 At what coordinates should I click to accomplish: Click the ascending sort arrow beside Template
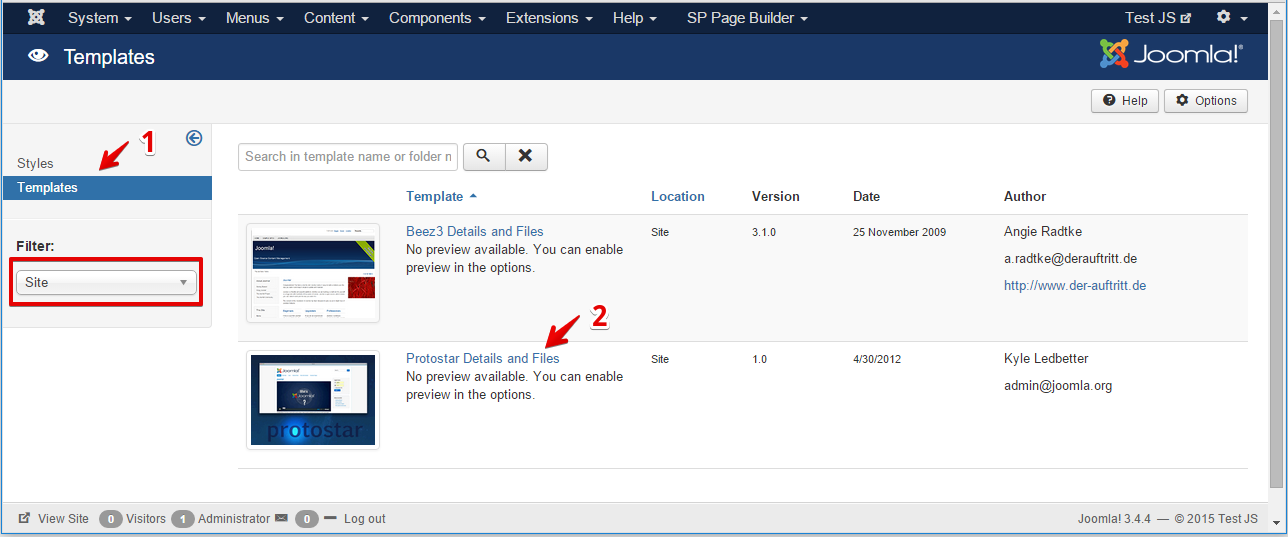(473, 197)
